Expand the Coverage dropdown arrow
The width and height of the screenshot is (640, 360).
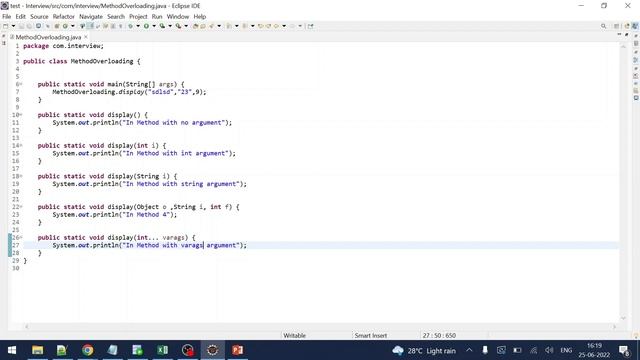[170, 26]
